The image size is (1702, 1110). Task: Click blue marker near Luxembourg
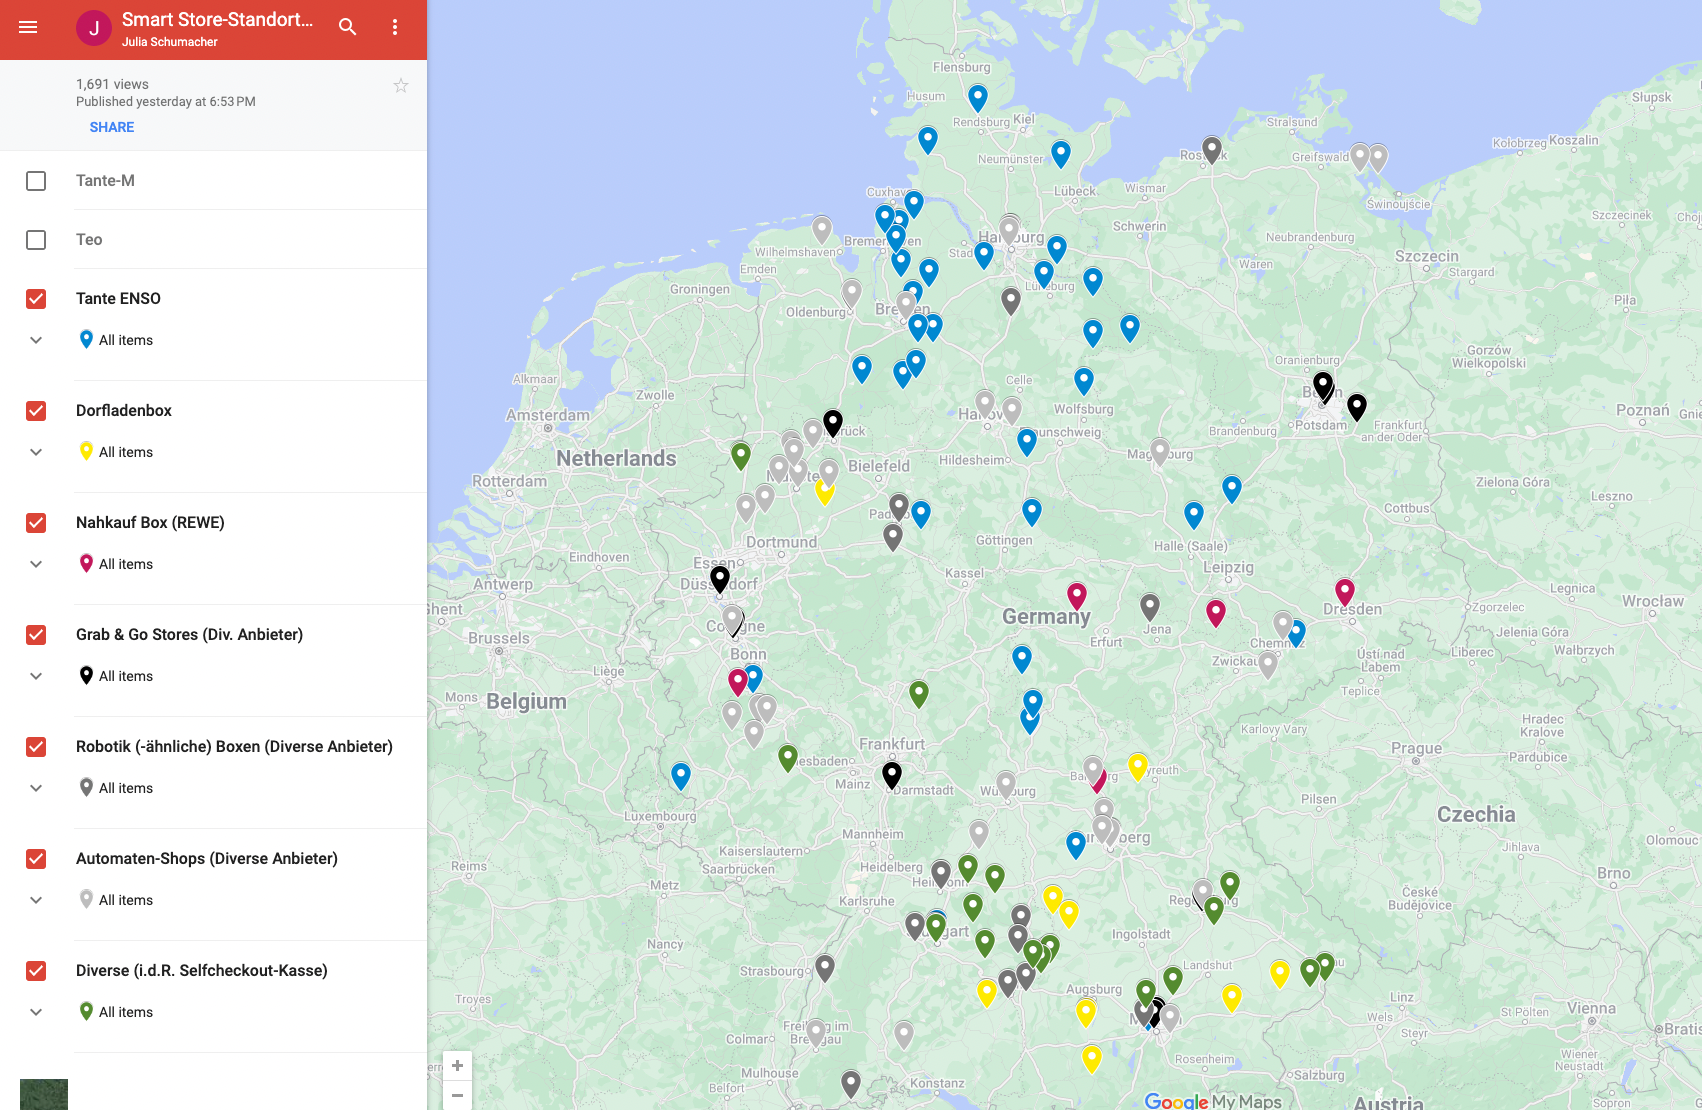(681, 776)
